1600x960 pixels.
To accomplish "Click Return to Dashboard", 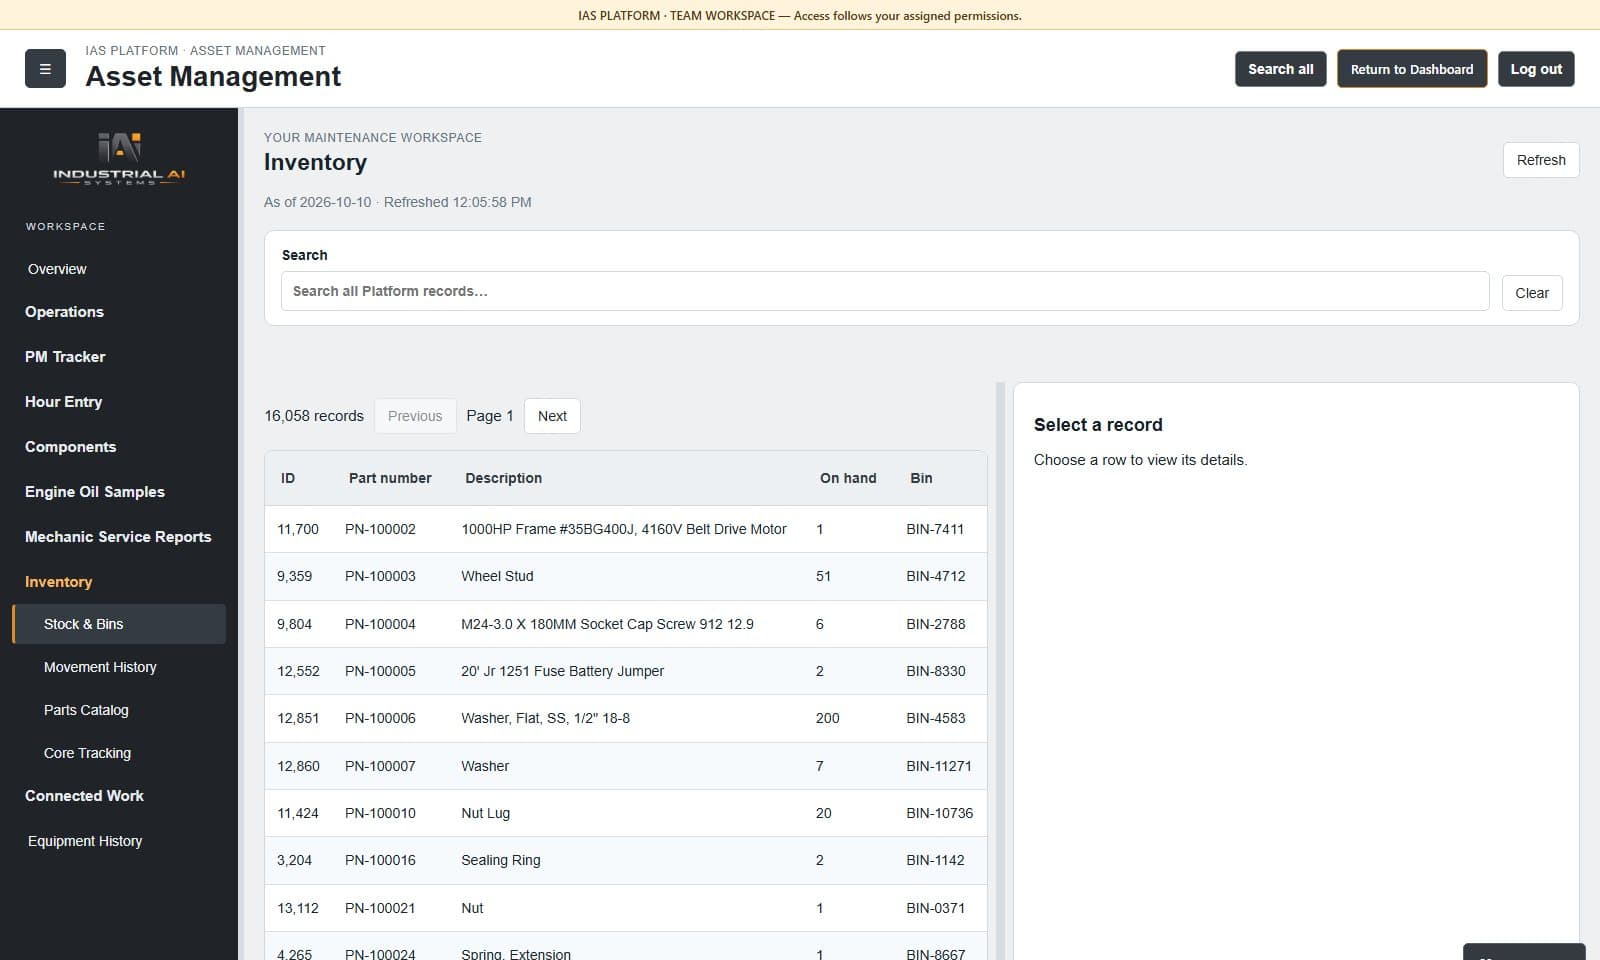I will point(1412,69).
